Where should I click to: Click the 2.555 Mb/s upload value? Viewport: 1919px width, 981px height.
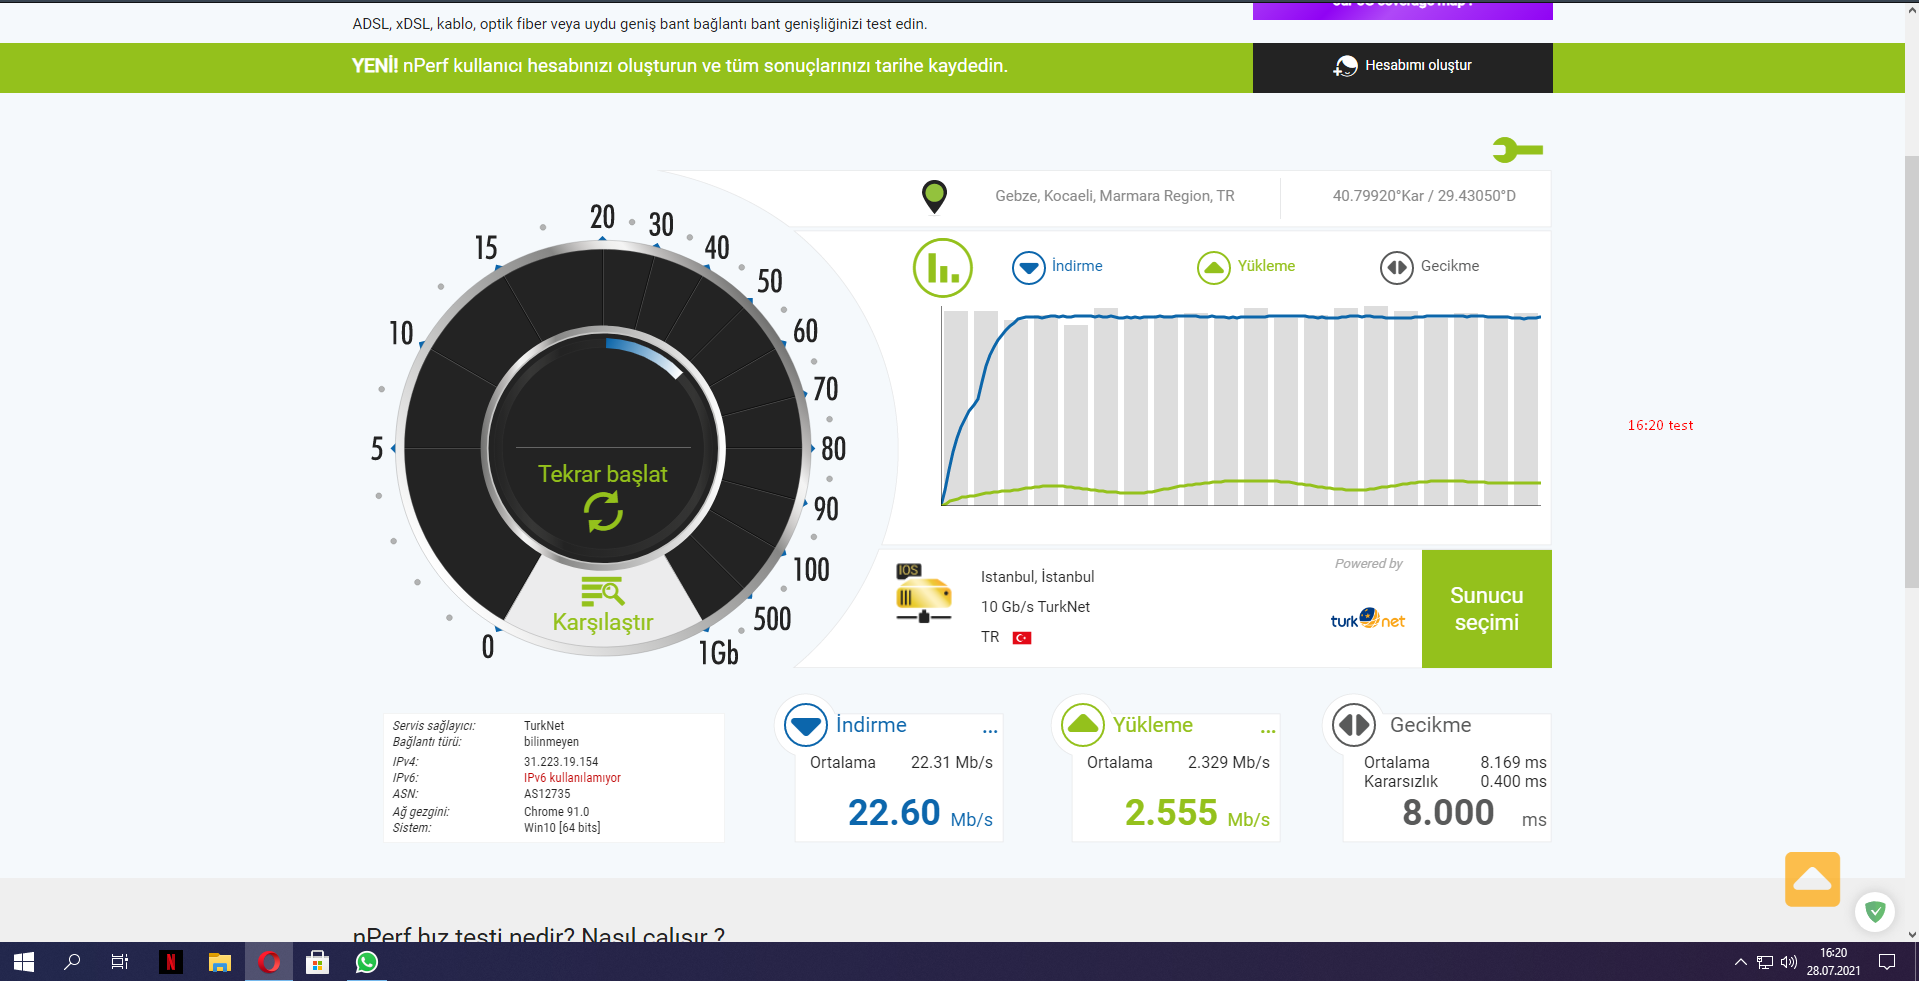pyautogui.click(x=1197, y=813)
